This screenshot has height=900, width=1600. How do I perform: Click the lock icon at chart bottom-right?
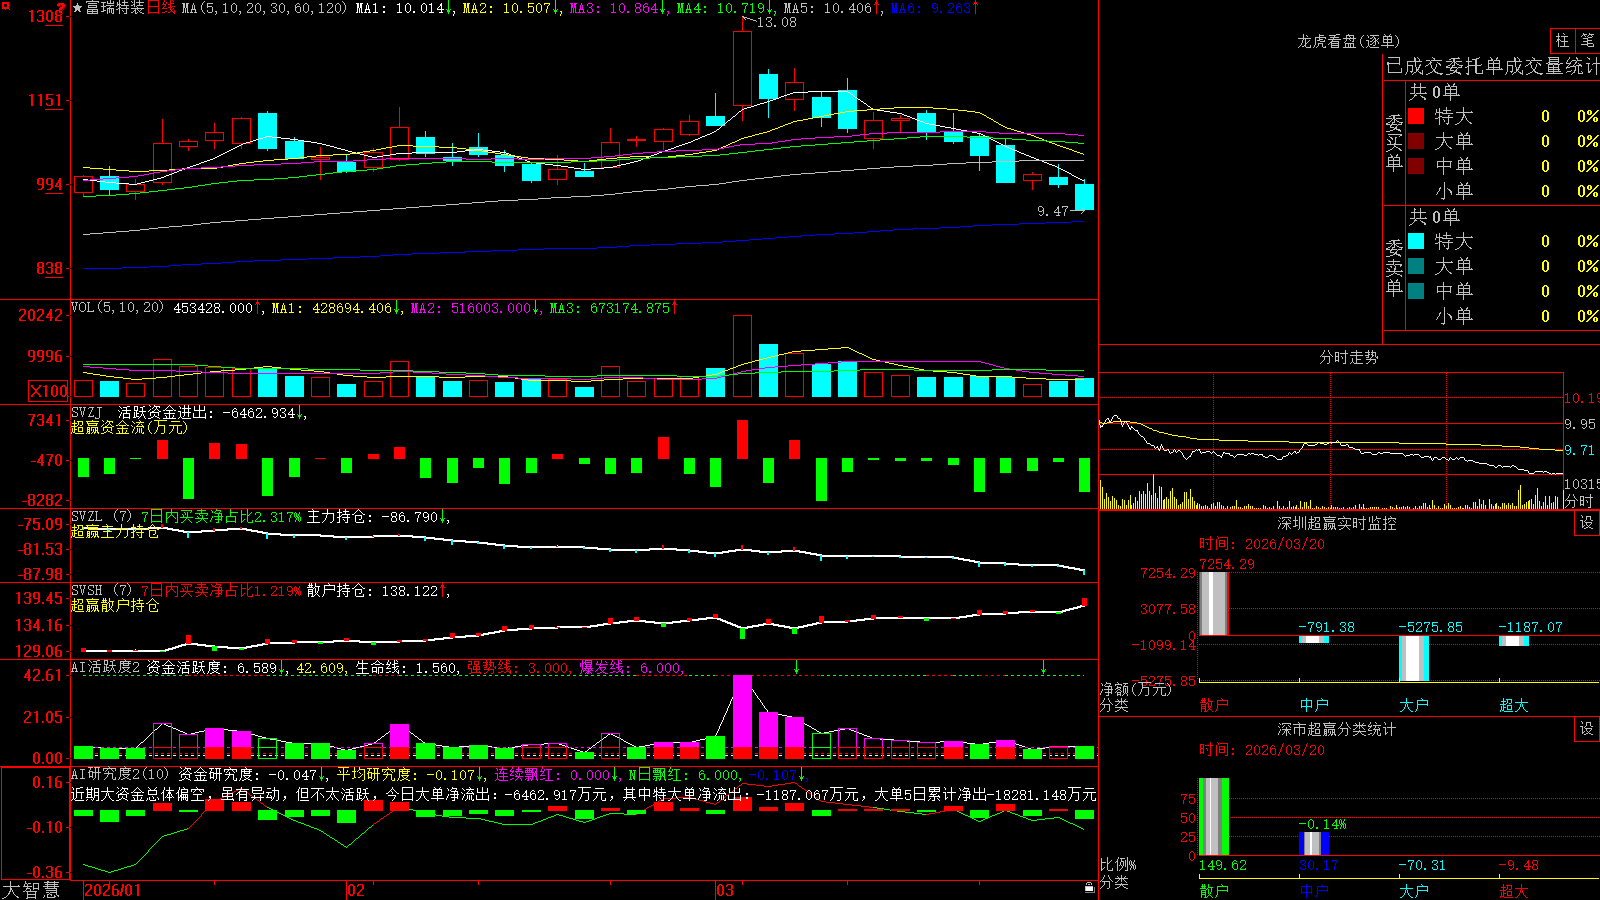(x=1089, y=888)
